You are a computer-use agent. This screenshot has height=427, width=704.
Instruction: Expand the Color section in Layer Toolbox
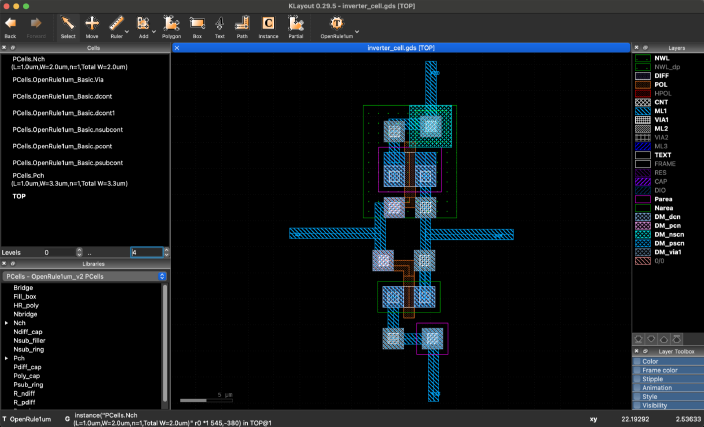click(668, 361)
